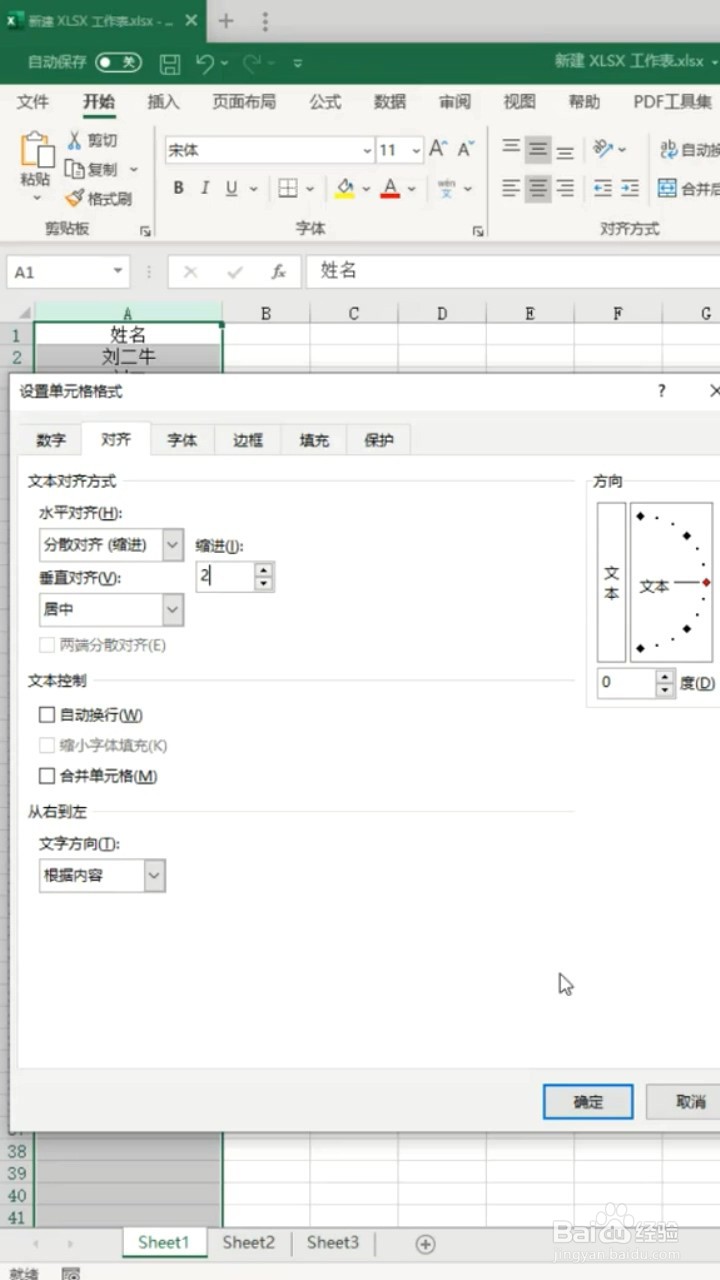
Task: Apply red font color
Action: pyautogui.click(x=390, y=188)
